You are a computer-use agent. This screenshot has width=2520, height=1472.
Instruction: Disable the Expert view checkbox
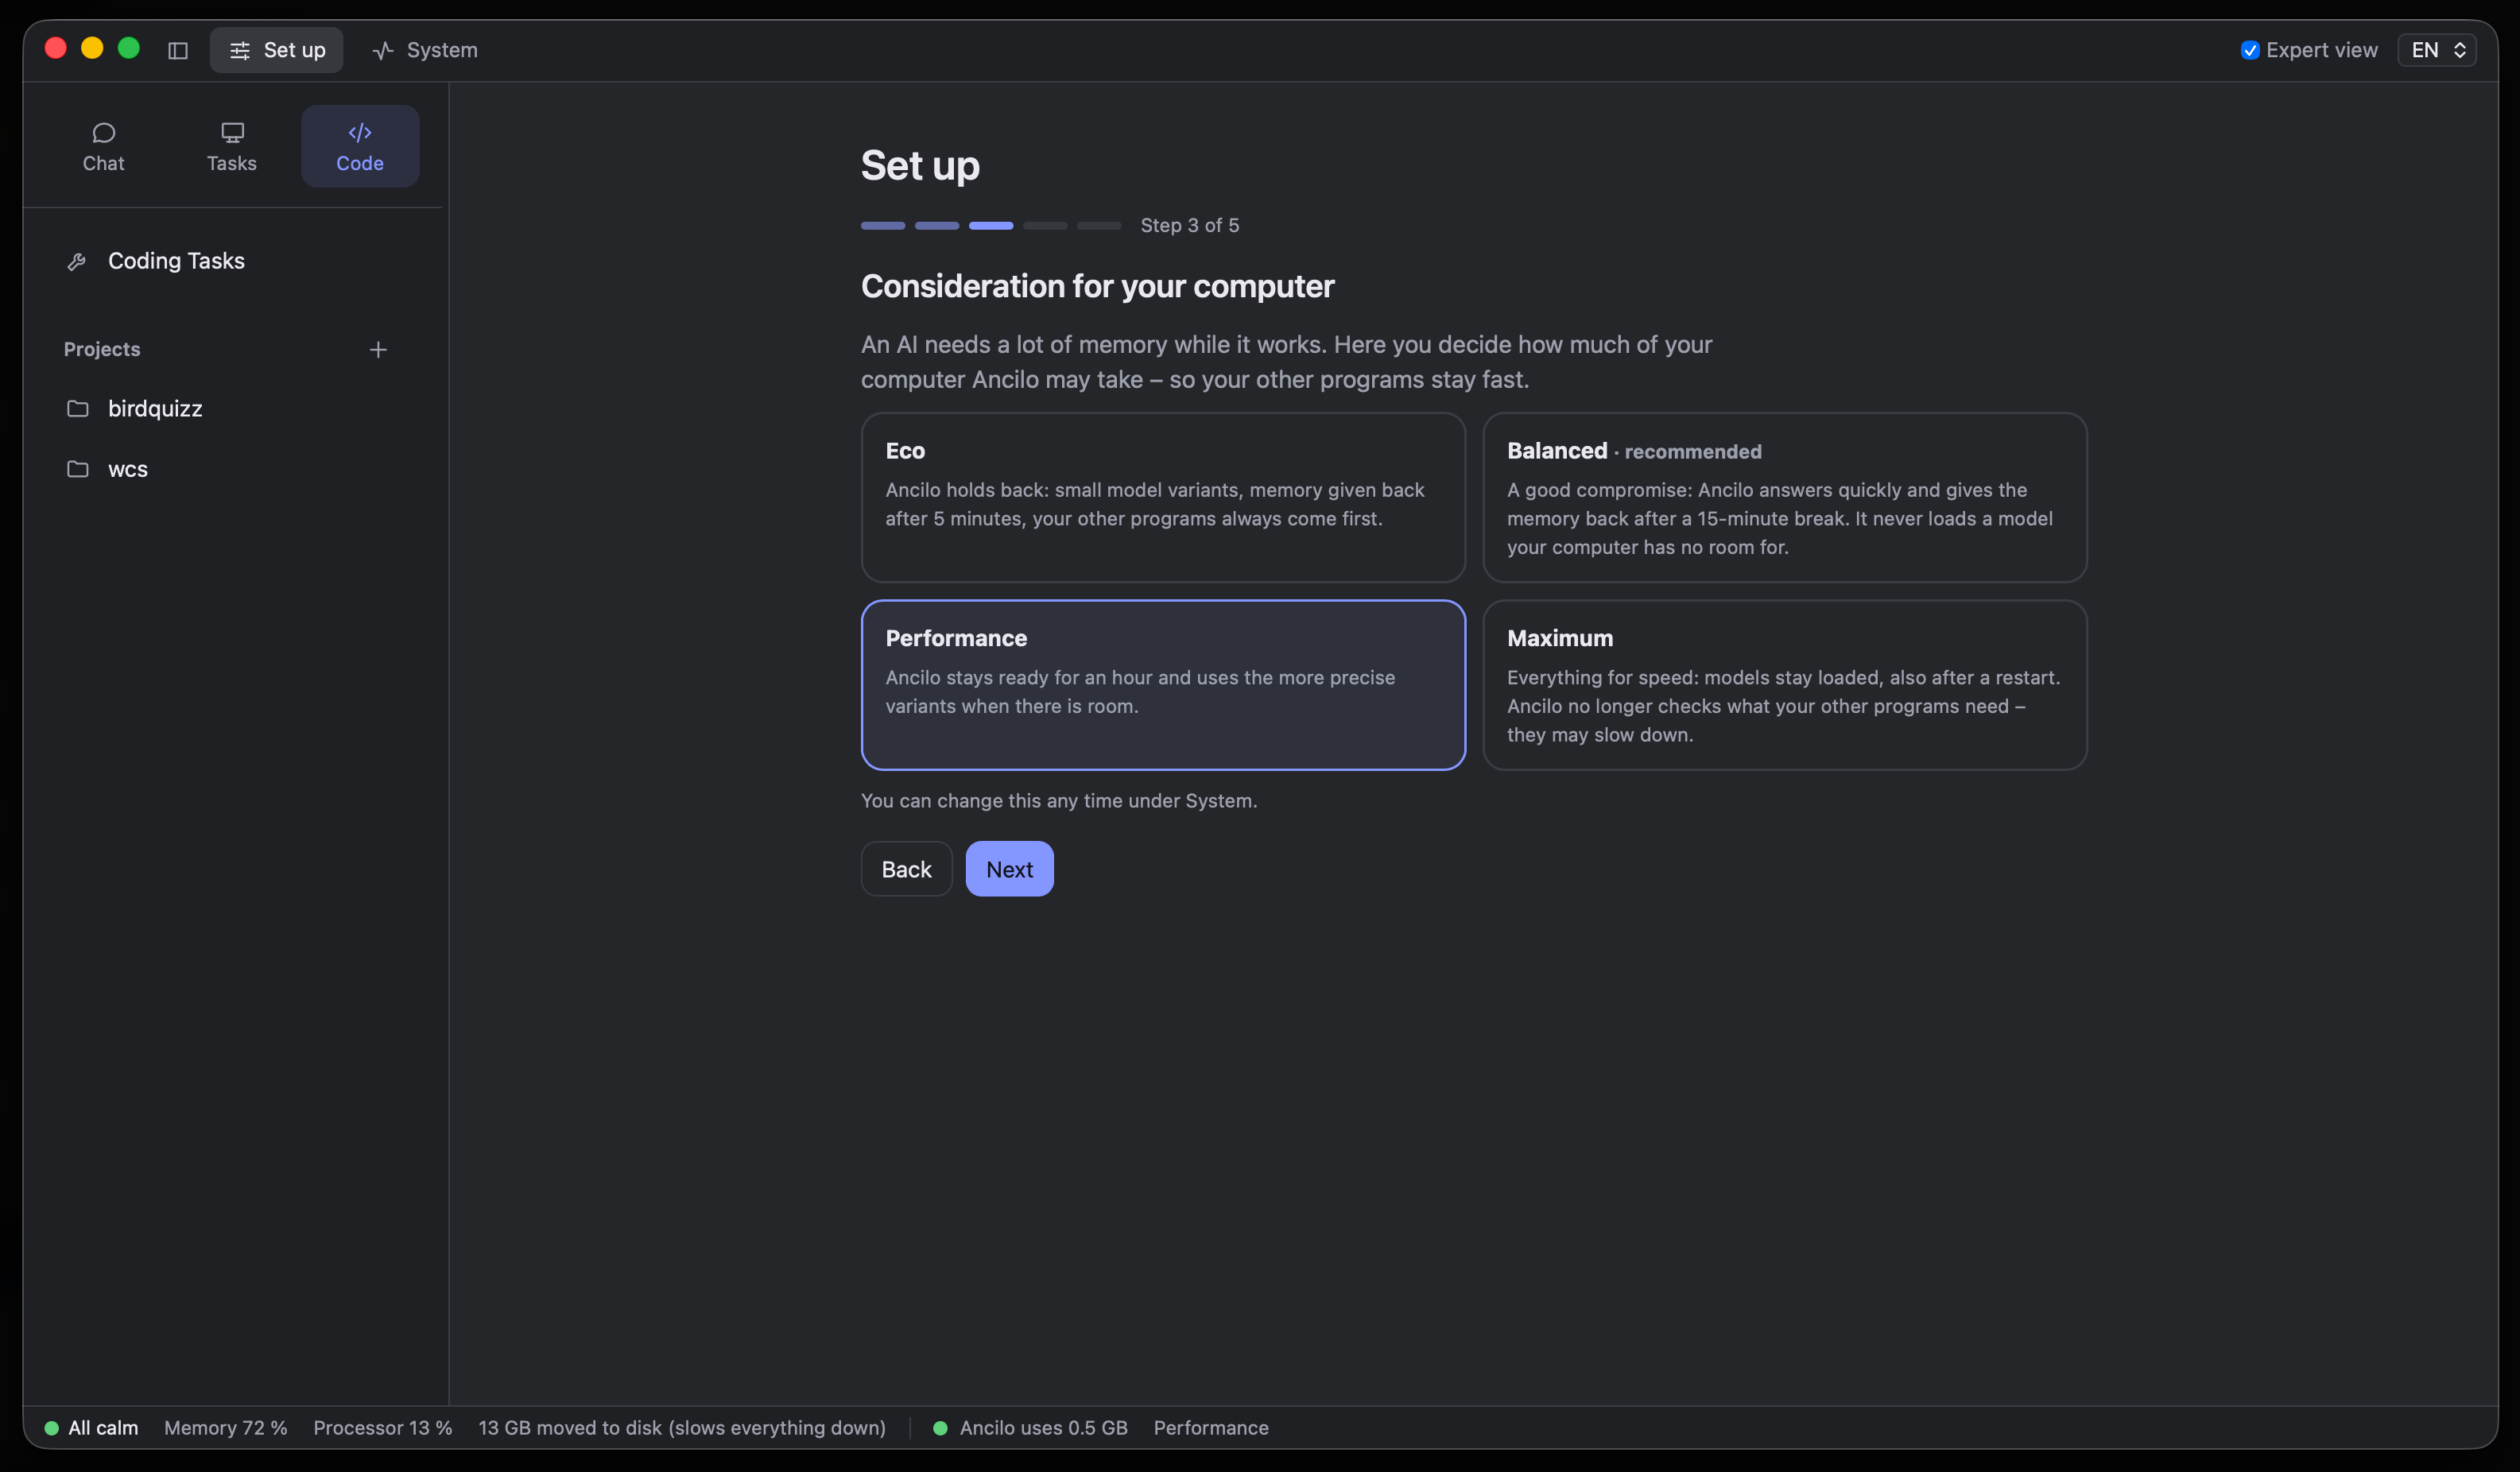click(2250, 50)
